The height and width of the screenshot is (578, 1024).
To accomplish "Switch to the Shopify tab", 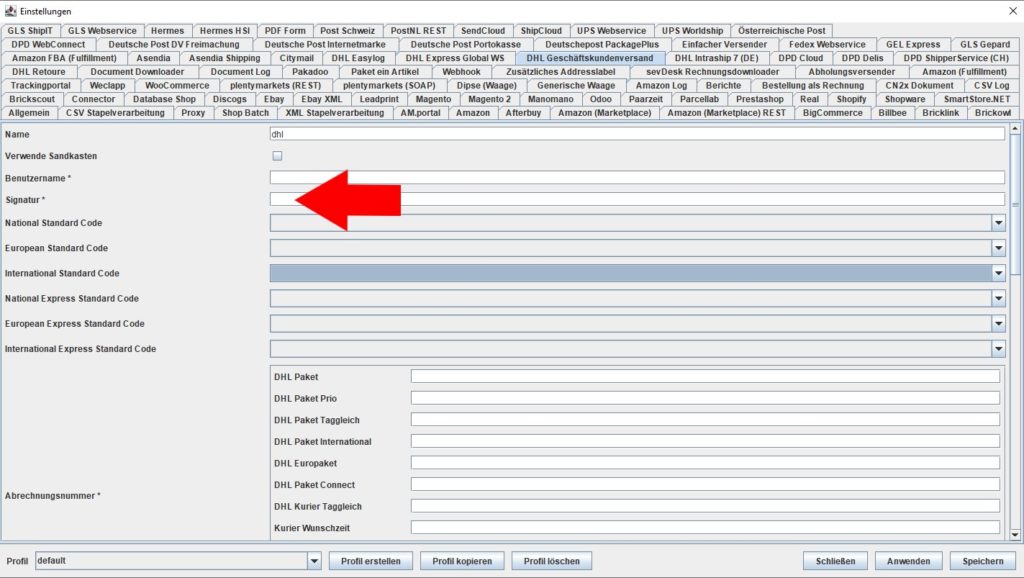I will [852, 99].
